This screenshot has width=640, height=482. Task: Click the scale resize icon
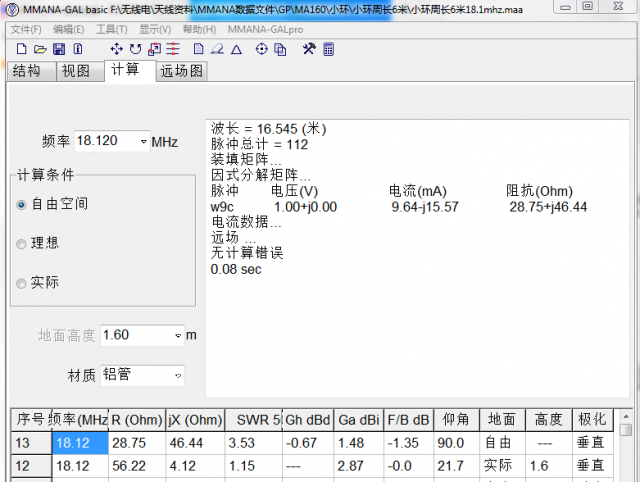(x=154, y=49)
